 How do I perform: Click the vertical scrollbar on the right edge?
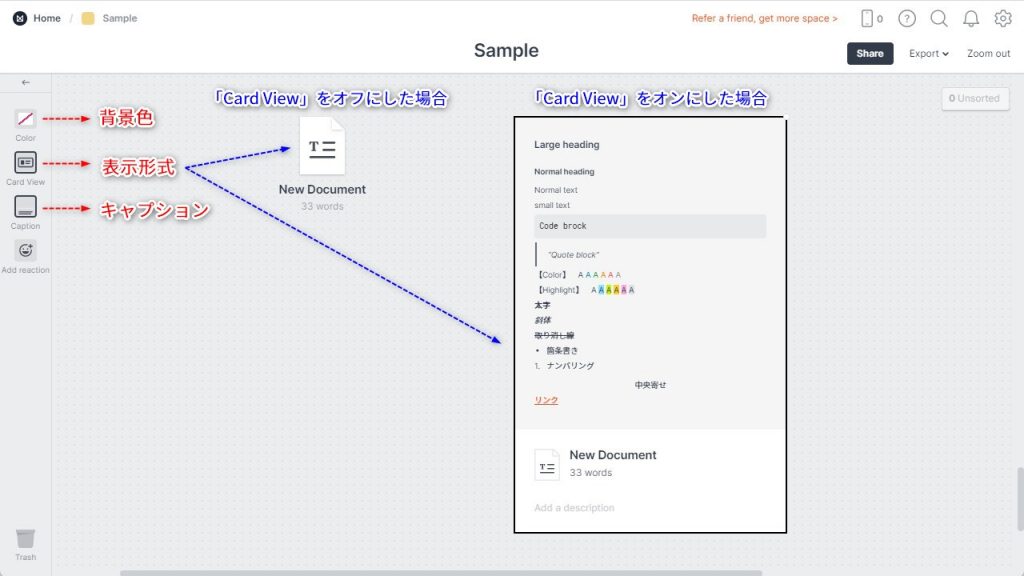click(1020, 499)
